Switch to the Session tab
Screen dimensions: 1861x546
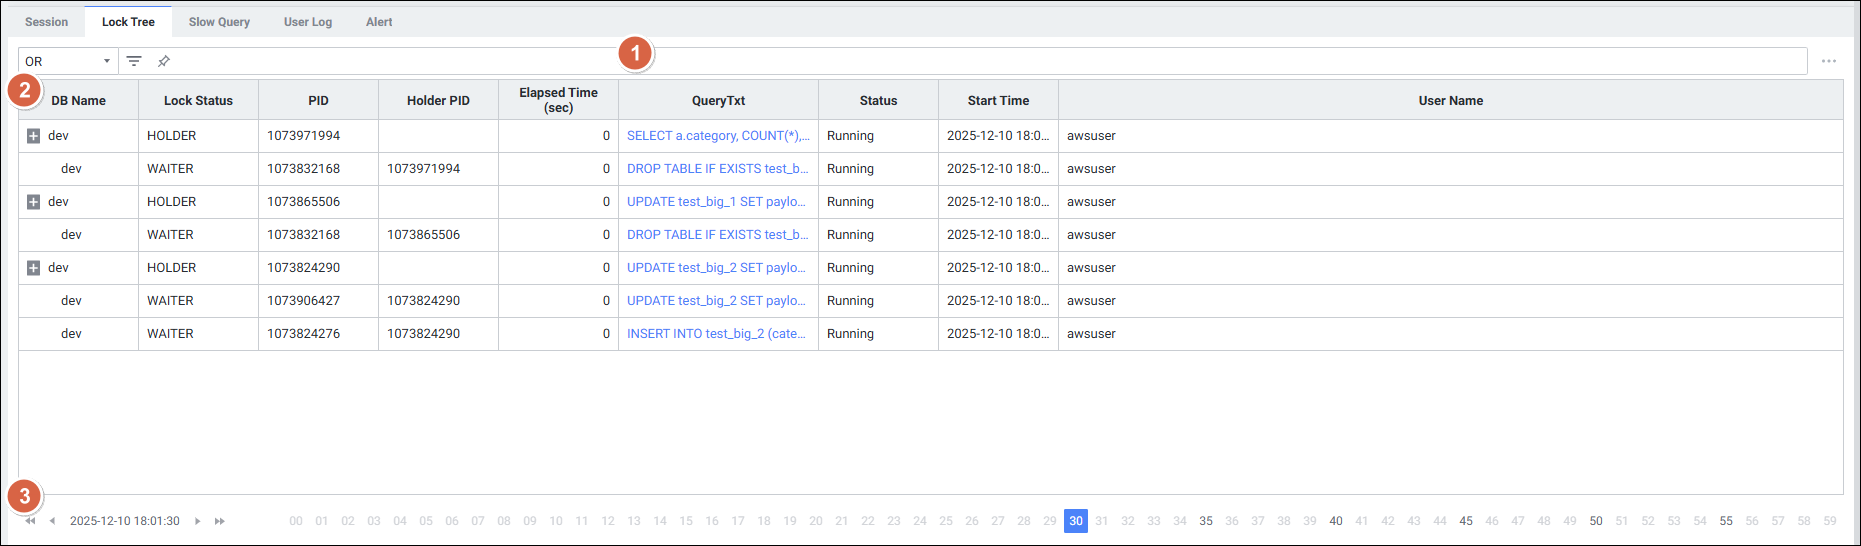point(46,22)
